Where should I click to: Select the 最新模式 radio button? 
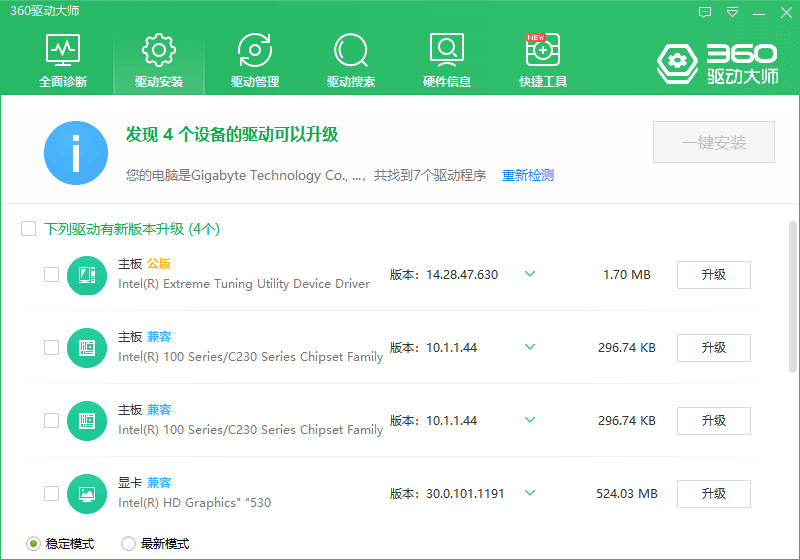click(129, 544)
